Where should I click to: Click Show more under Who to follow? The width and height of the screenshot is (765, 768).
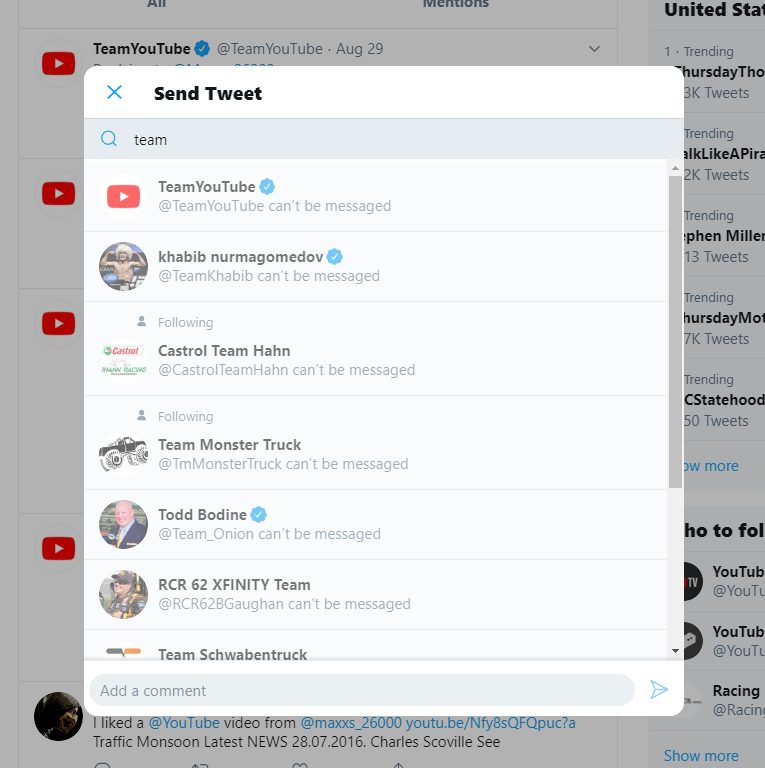(x=701, y=755)
